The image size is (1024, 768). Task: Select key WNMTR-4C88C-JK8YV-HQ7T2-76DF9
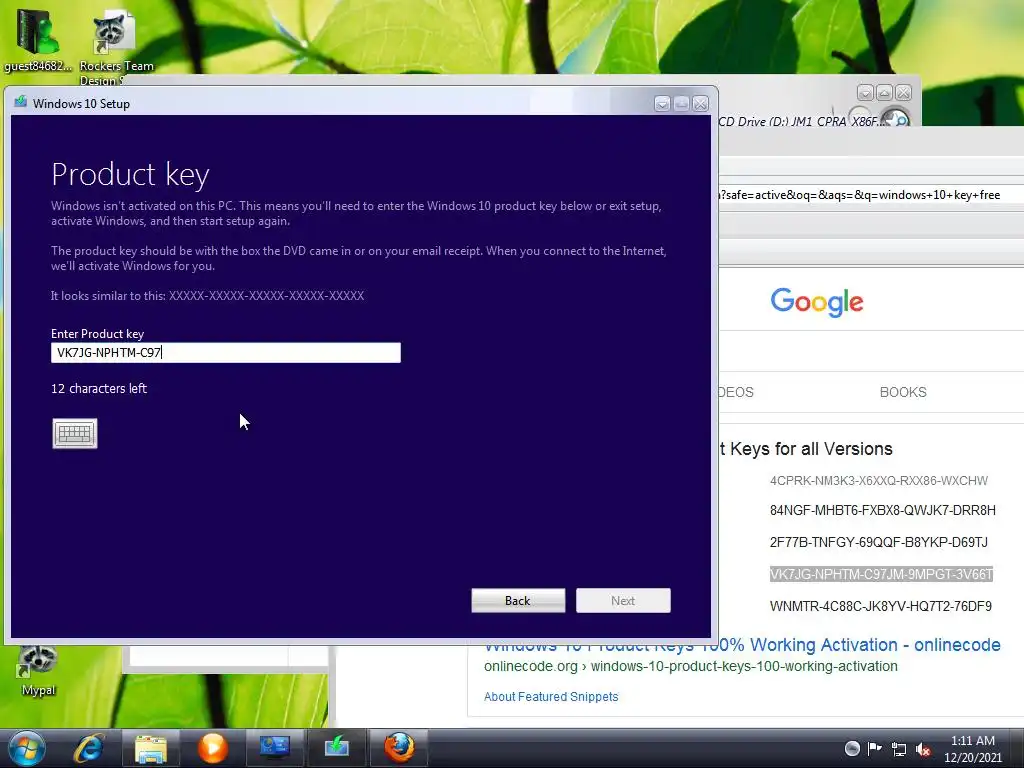880,606
